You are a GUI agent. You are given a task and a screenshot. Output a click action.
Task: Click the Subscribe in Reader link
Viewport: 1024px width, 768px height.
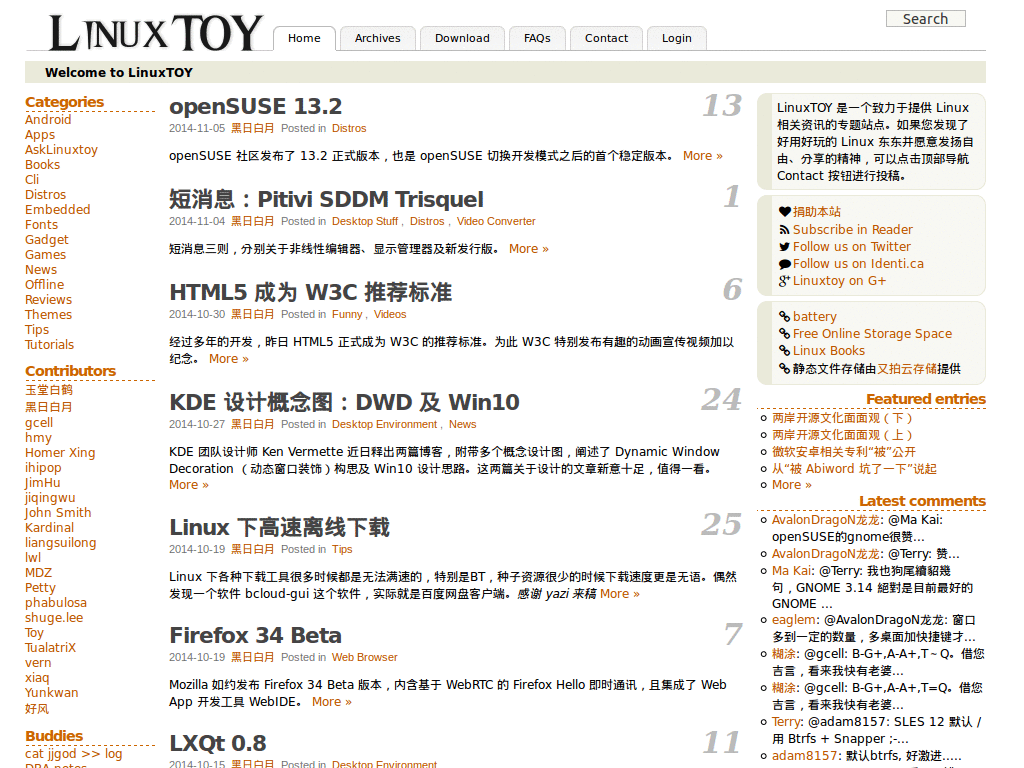853,230
